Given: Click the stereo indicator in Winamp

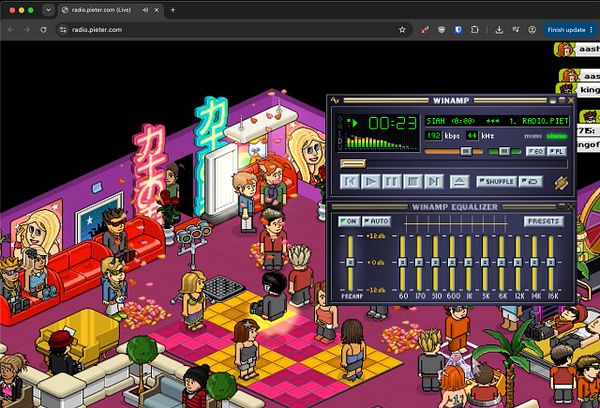Looking at the screenshot, I should click(557, 136).
